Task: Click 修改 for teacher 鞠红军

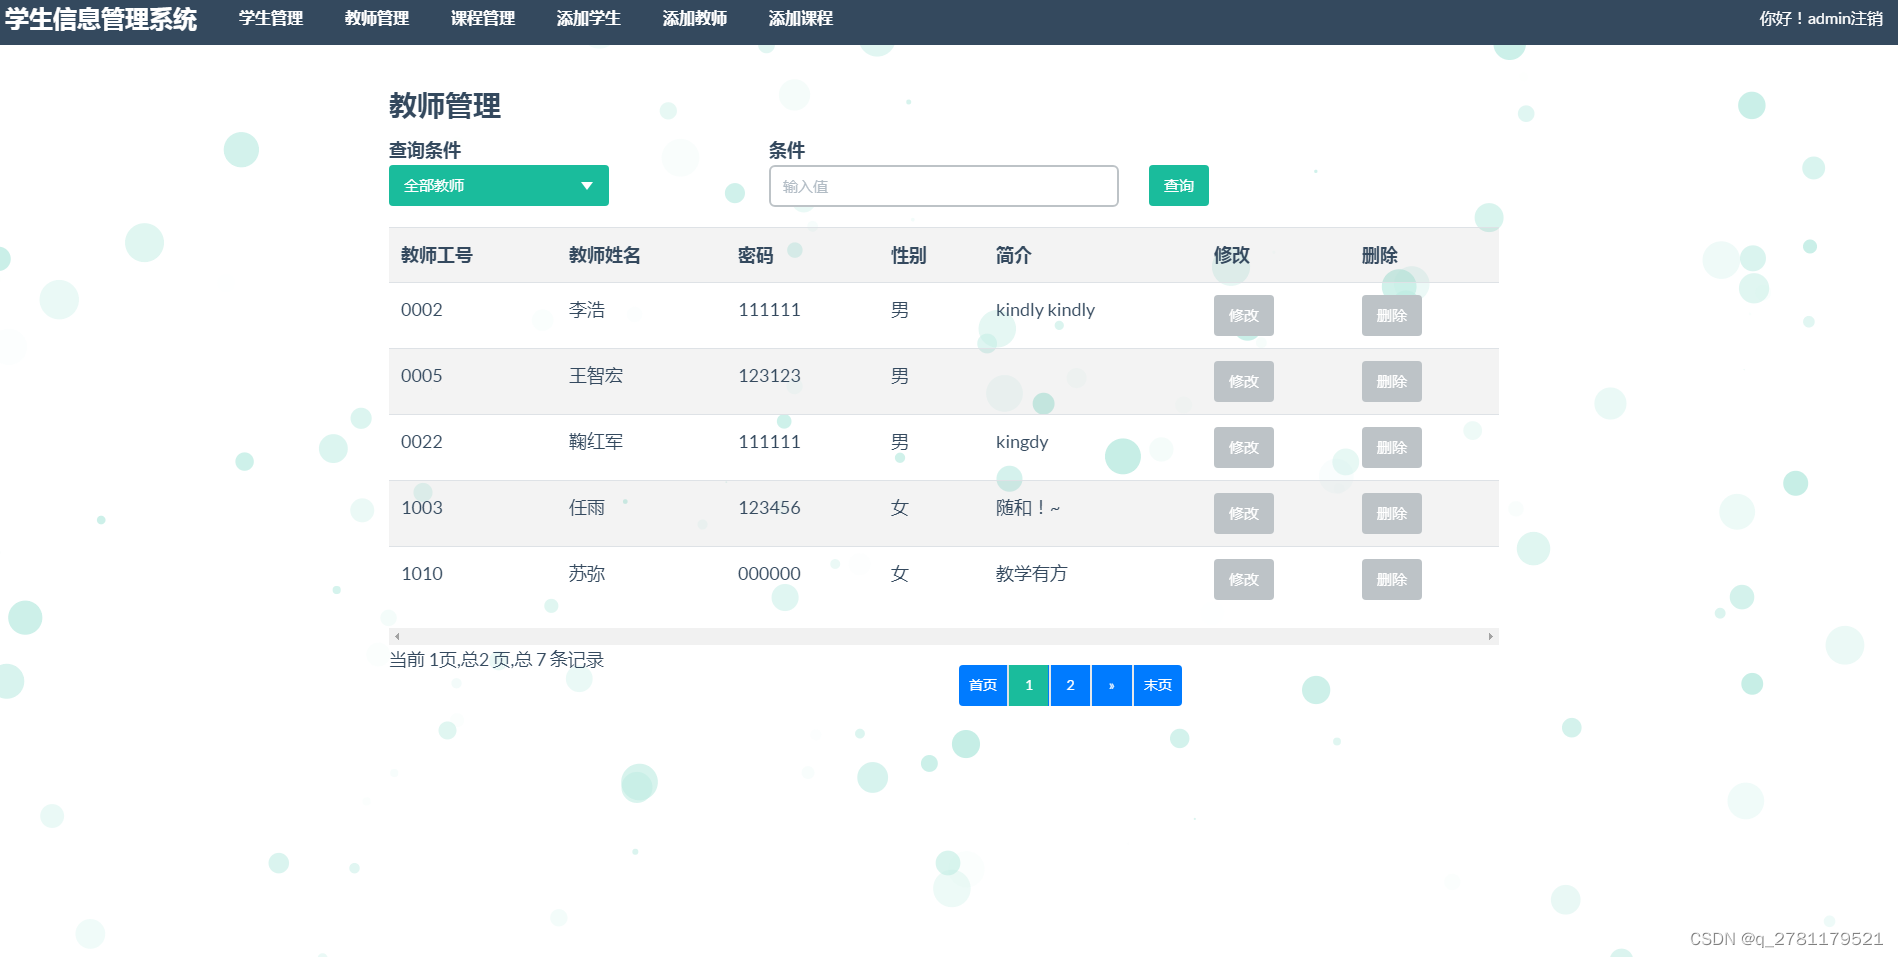Action: tap(1244, 448)
